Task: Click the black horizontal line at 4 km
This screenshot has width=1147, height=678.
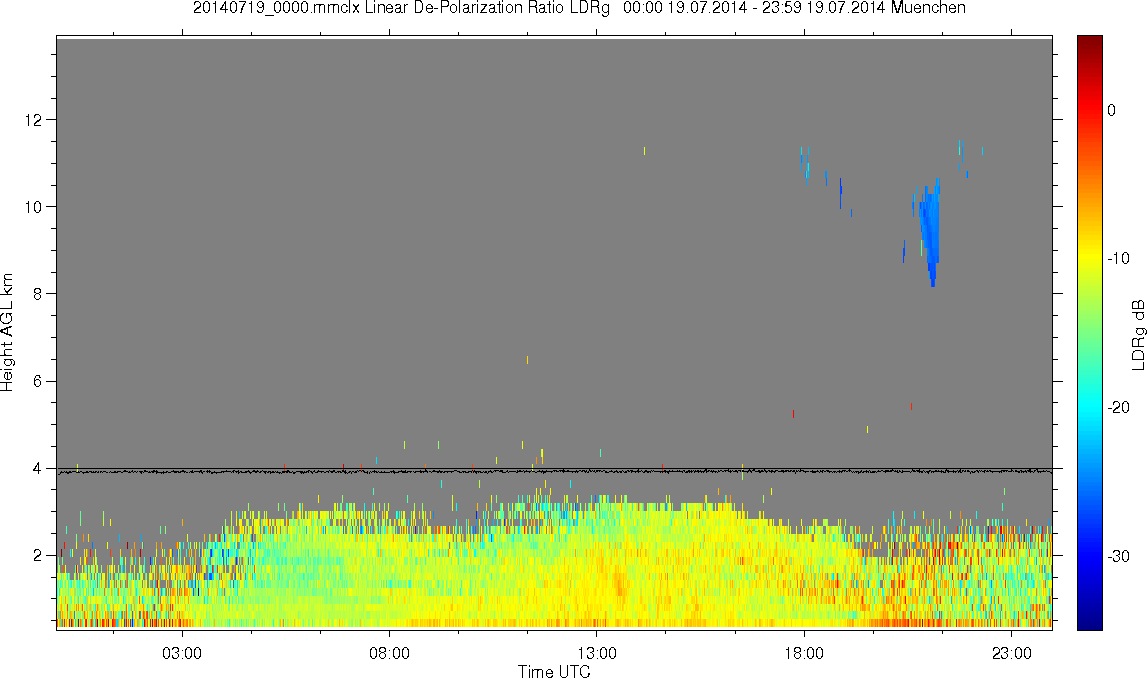Action: coord(554,470)
